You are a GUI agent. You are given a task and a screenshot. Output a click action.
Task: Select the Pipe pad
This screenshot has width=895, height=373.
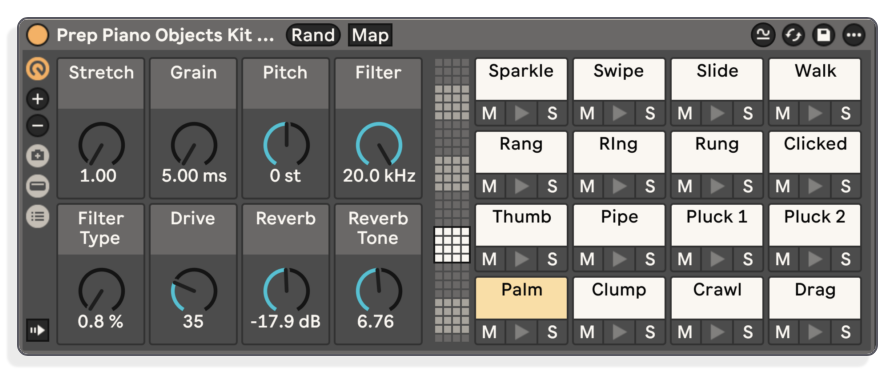point(619,226)
